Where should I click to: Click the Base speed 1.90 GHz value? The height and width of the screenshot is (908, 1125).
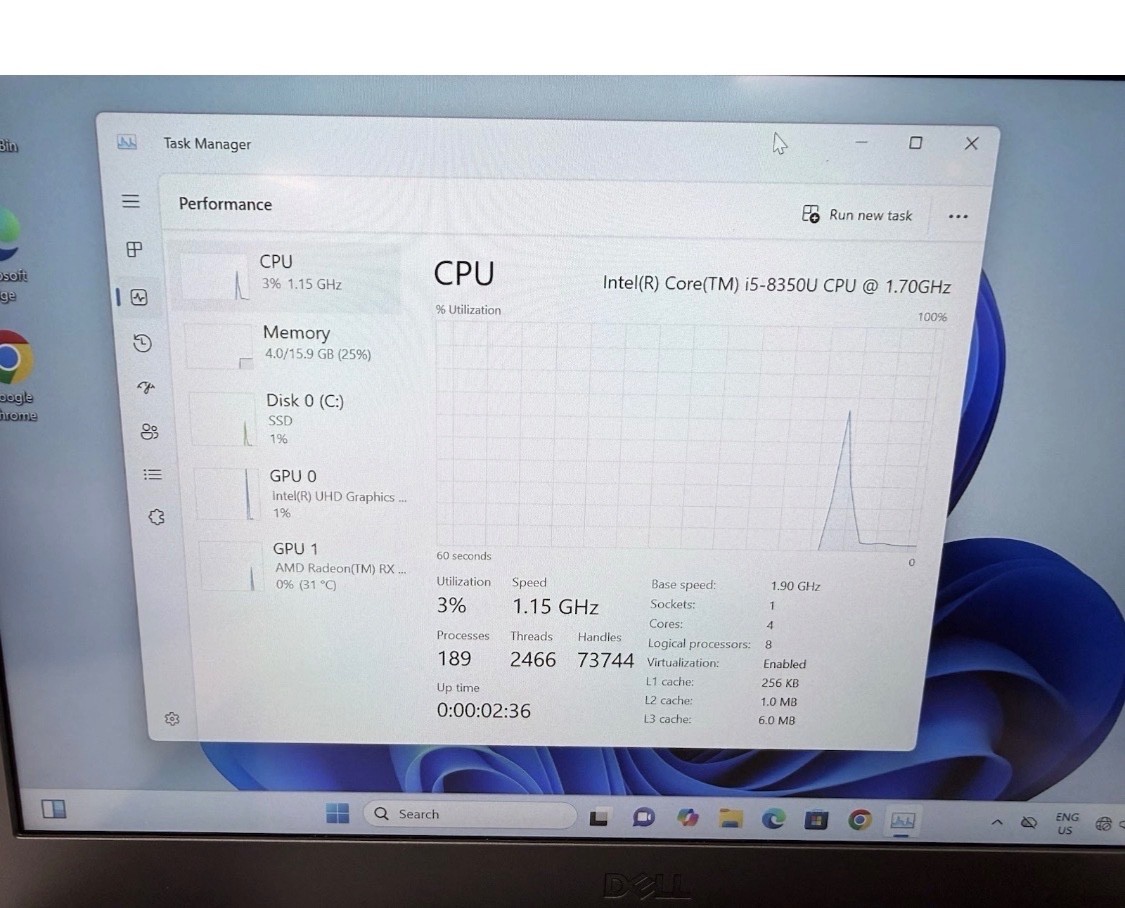click(795, 586)
